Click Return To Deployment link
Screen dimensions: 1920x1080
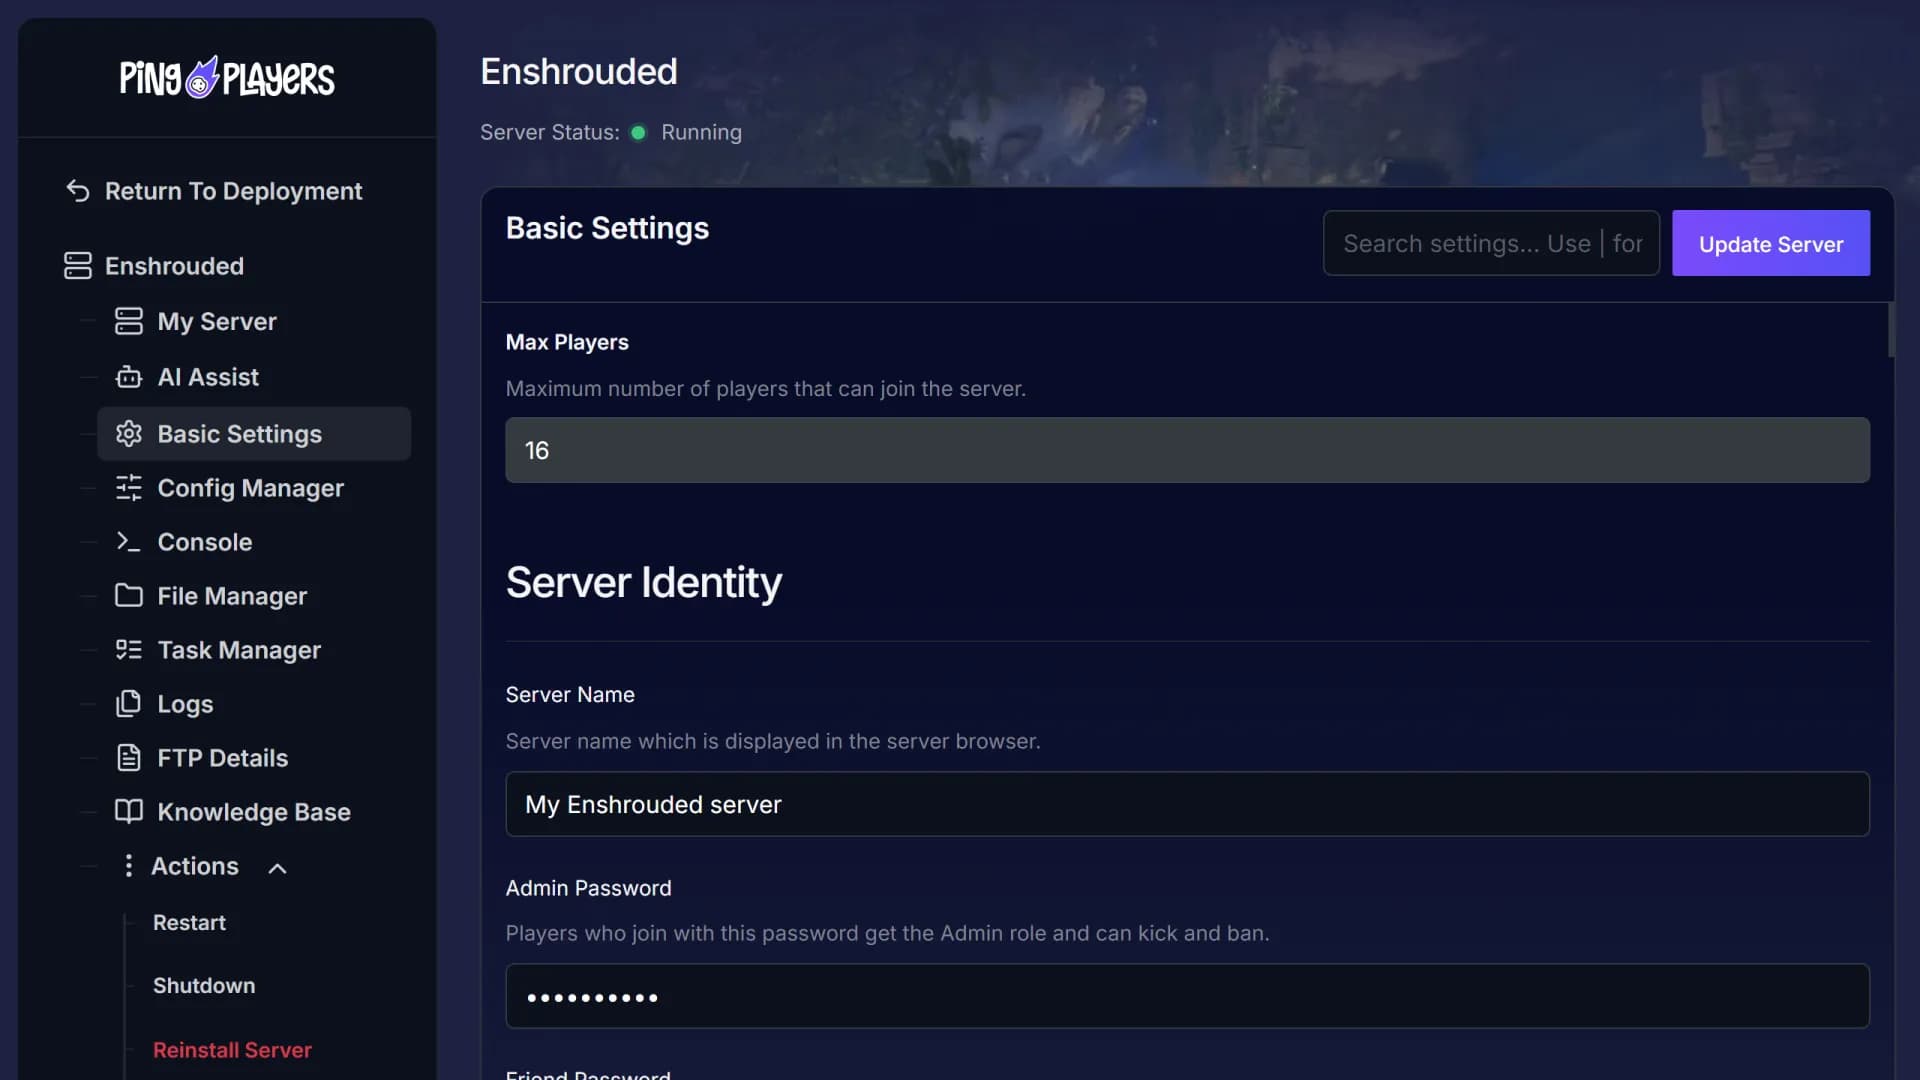coord(233,191)
